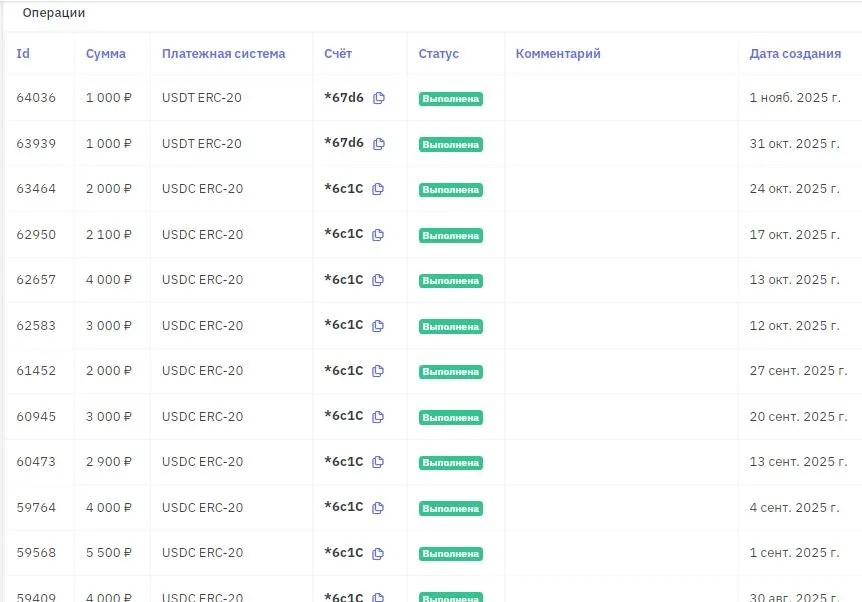
Task: Click the Статус column header
Action: tap(438, 54)
